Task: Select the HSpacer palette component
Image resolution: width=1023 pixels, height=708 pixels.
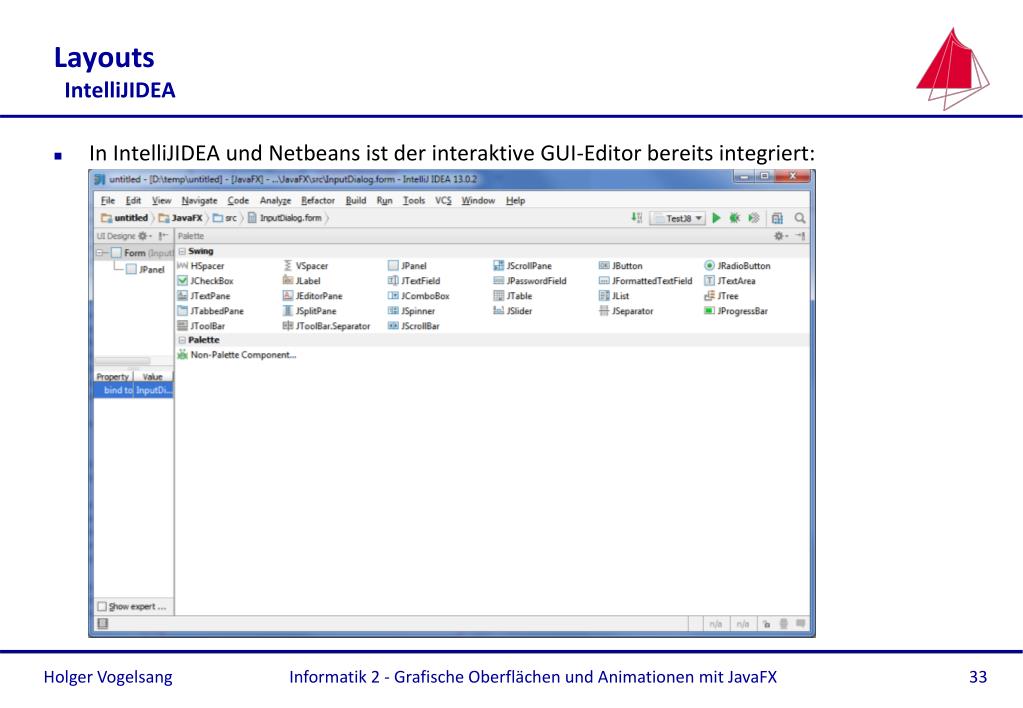Action: point(201,266)
